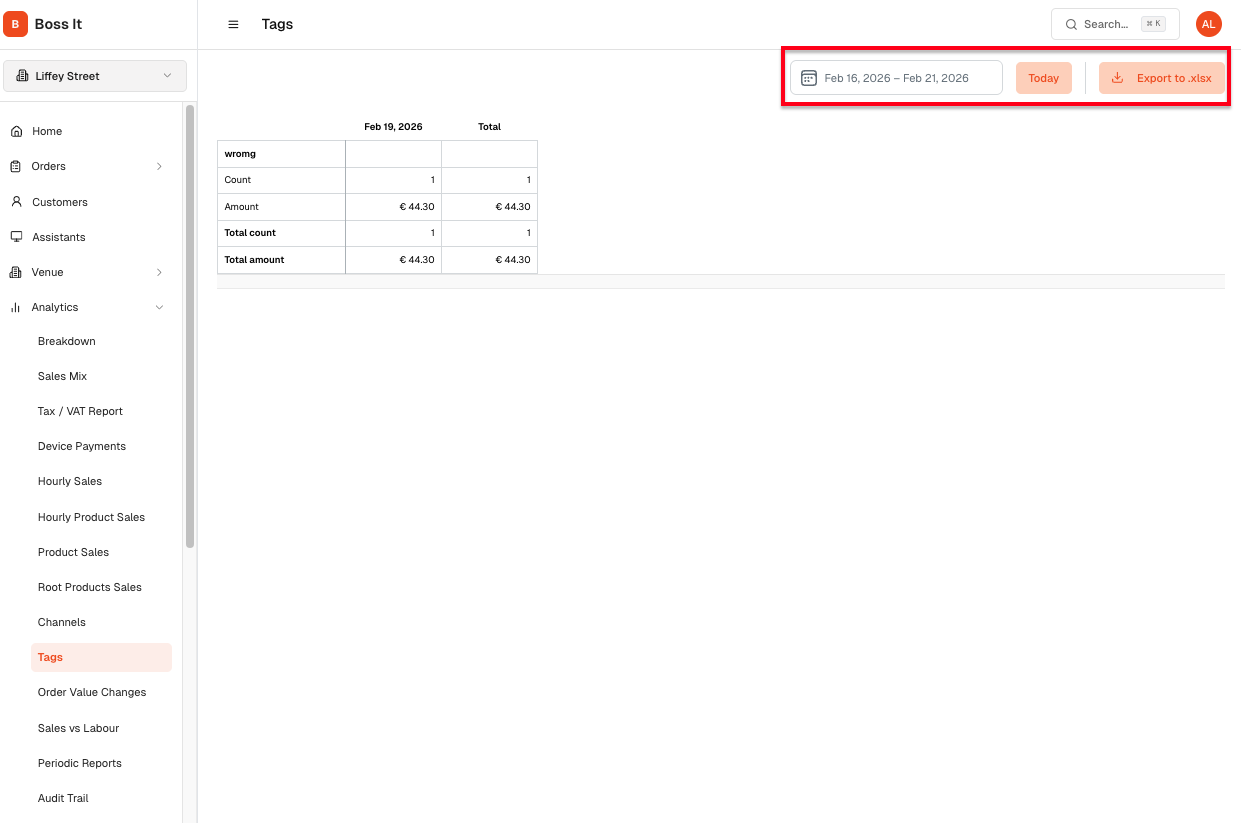1241x823 pixels.
Task: Click the AL user avatar
Action: 1208,24
